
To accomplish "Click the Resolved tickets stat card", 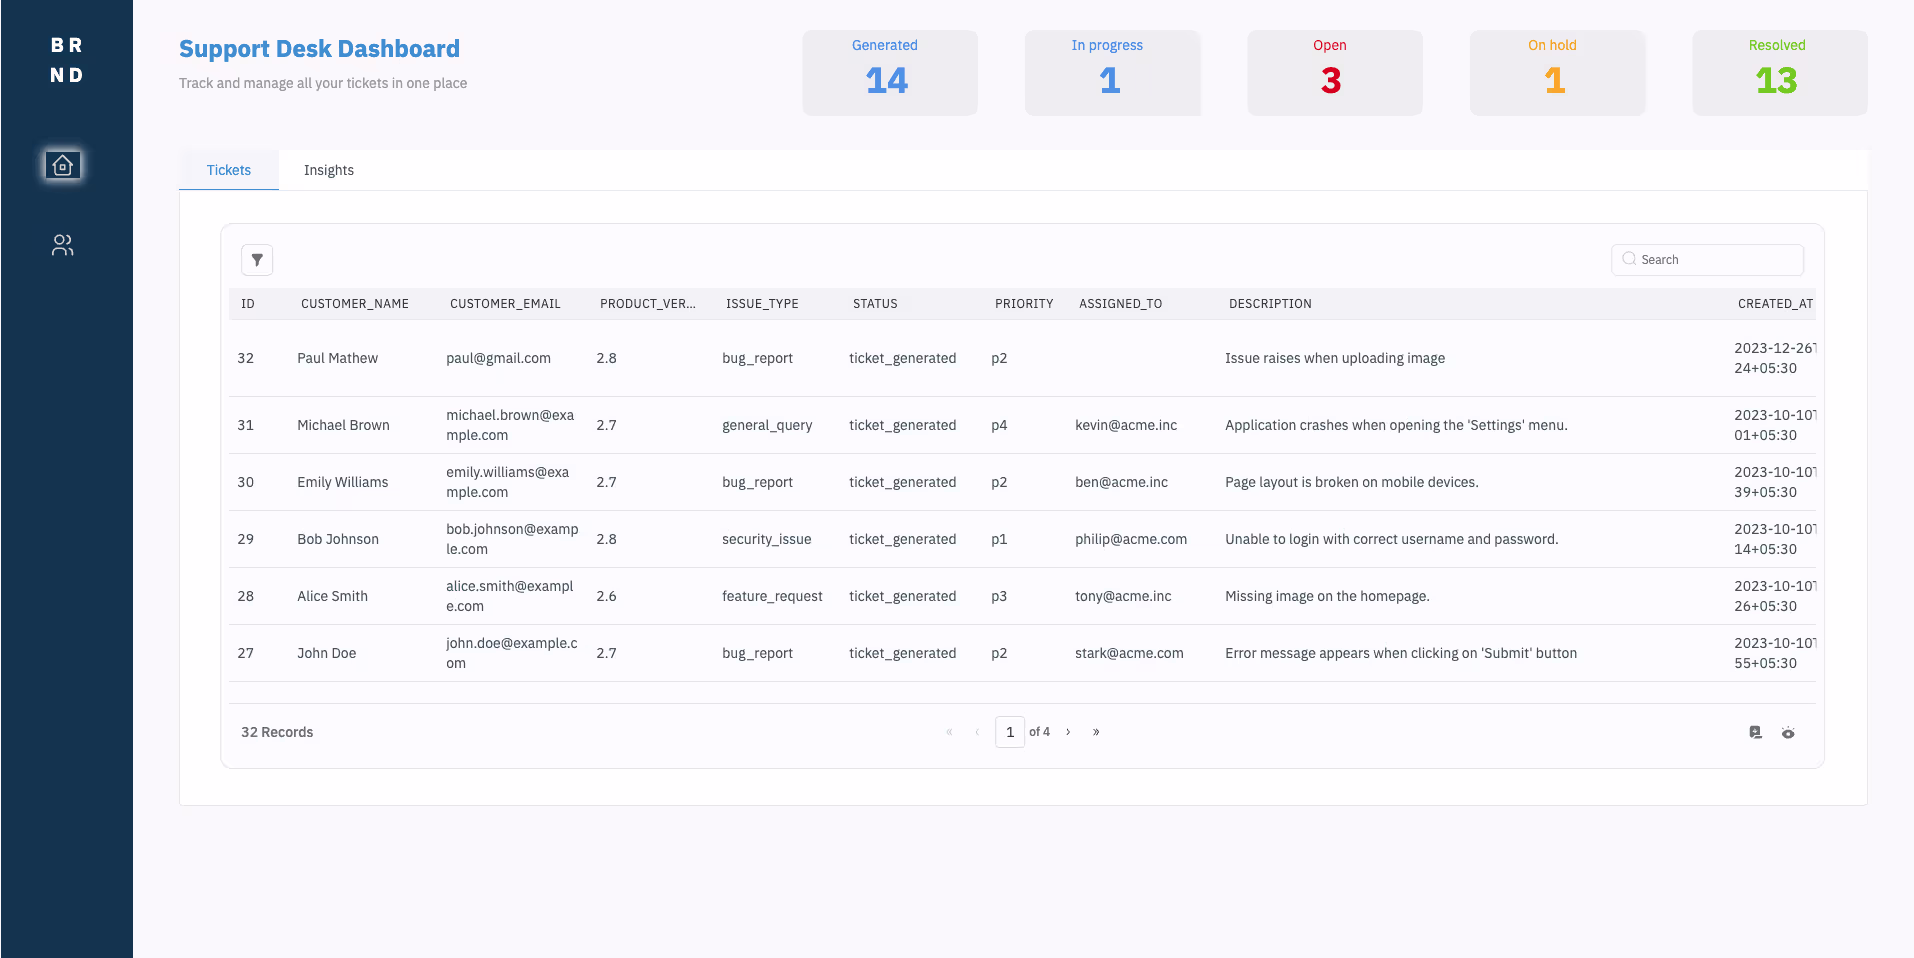I will click(1779, 73).
